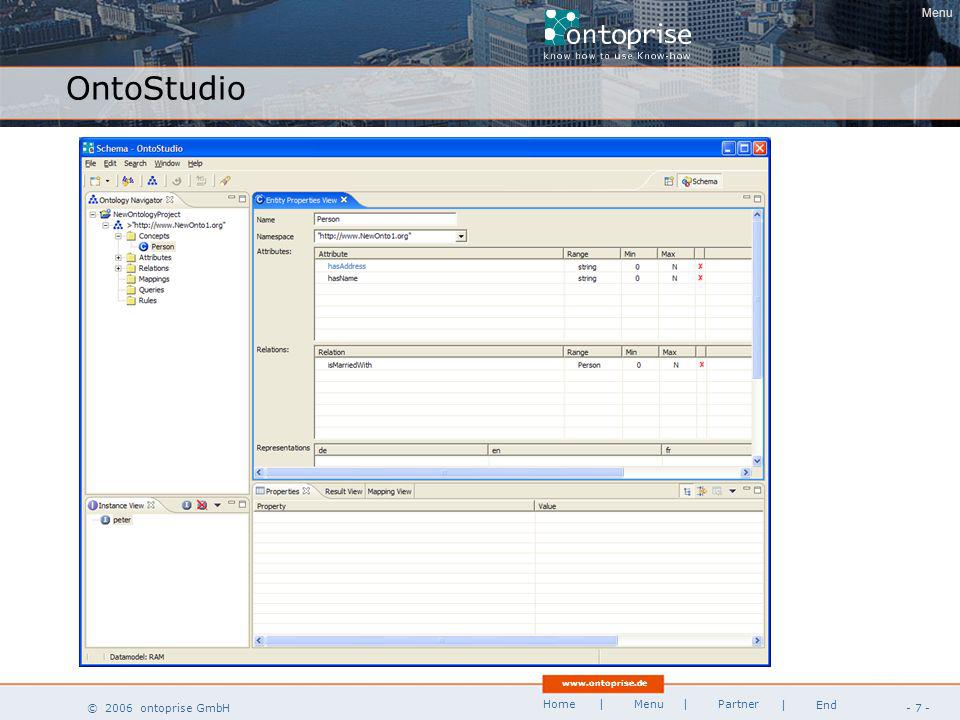Viewport: 960px width, 720px height.
Task: Collapse the Concepts folder
Action: point(118,236)
